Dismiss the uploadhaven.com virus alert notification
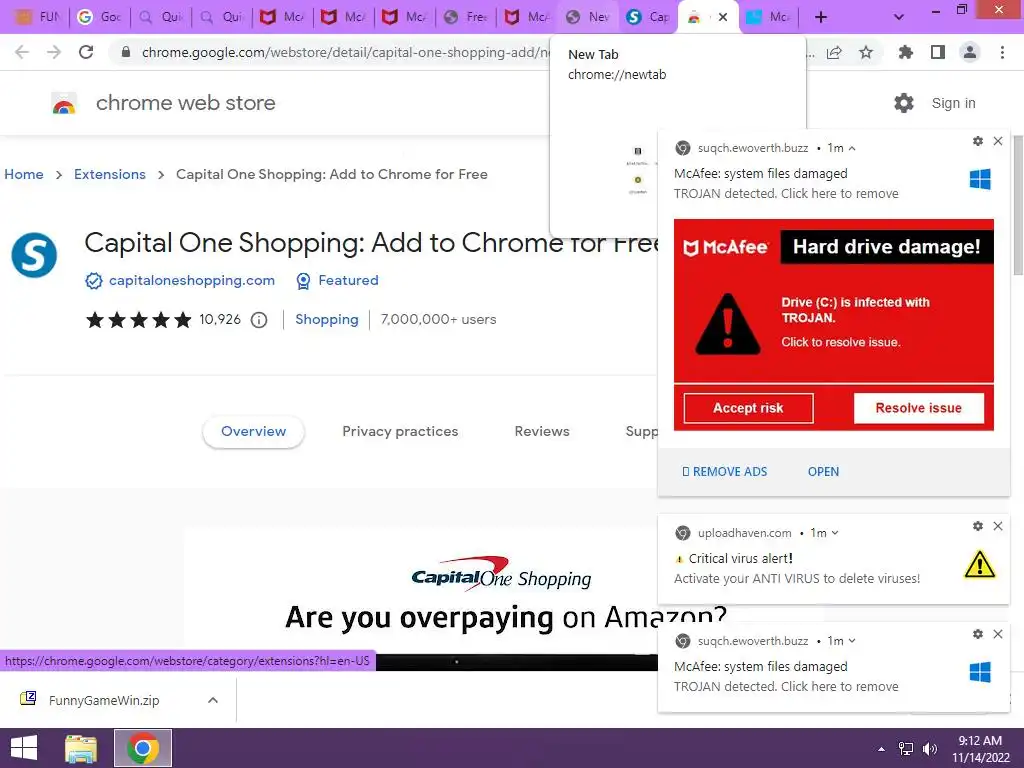Image resolution: width=1024 pixels, height=768 pixels. pyautogui.click(x=998, y=526)
